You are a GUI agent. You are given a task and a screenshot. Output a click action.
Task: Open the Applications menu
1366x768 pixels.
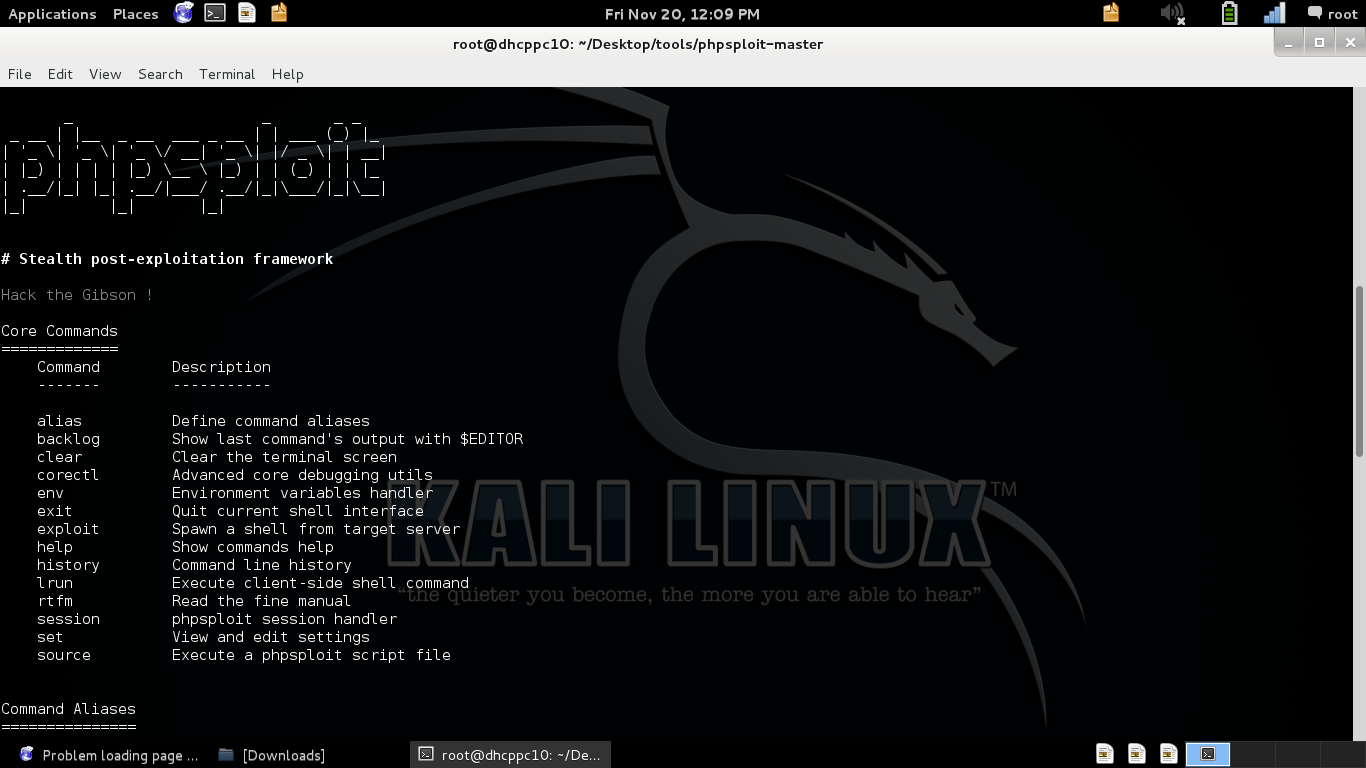[52, 13]
